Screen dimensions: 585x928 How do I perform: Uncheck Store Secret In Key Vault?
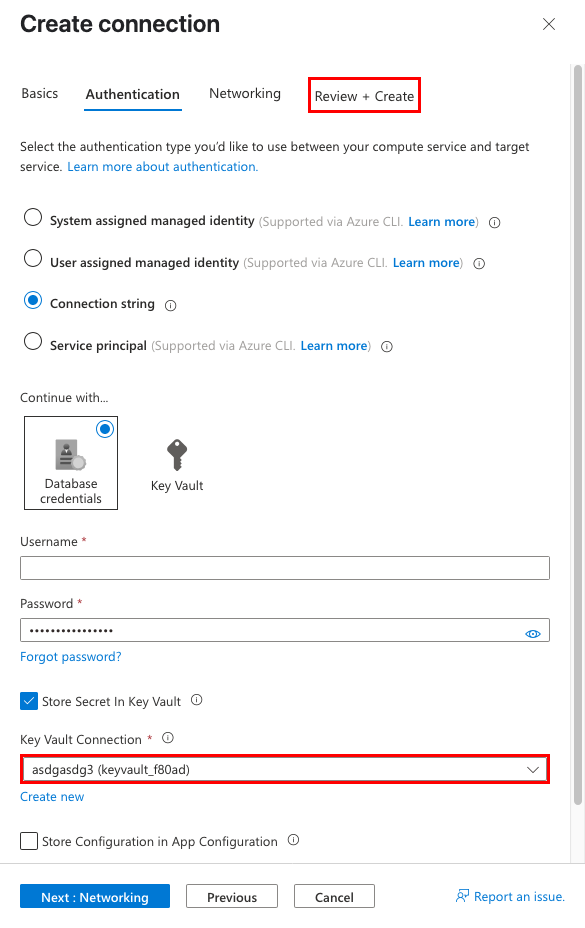pyautogui.click(x=29, y=700)
